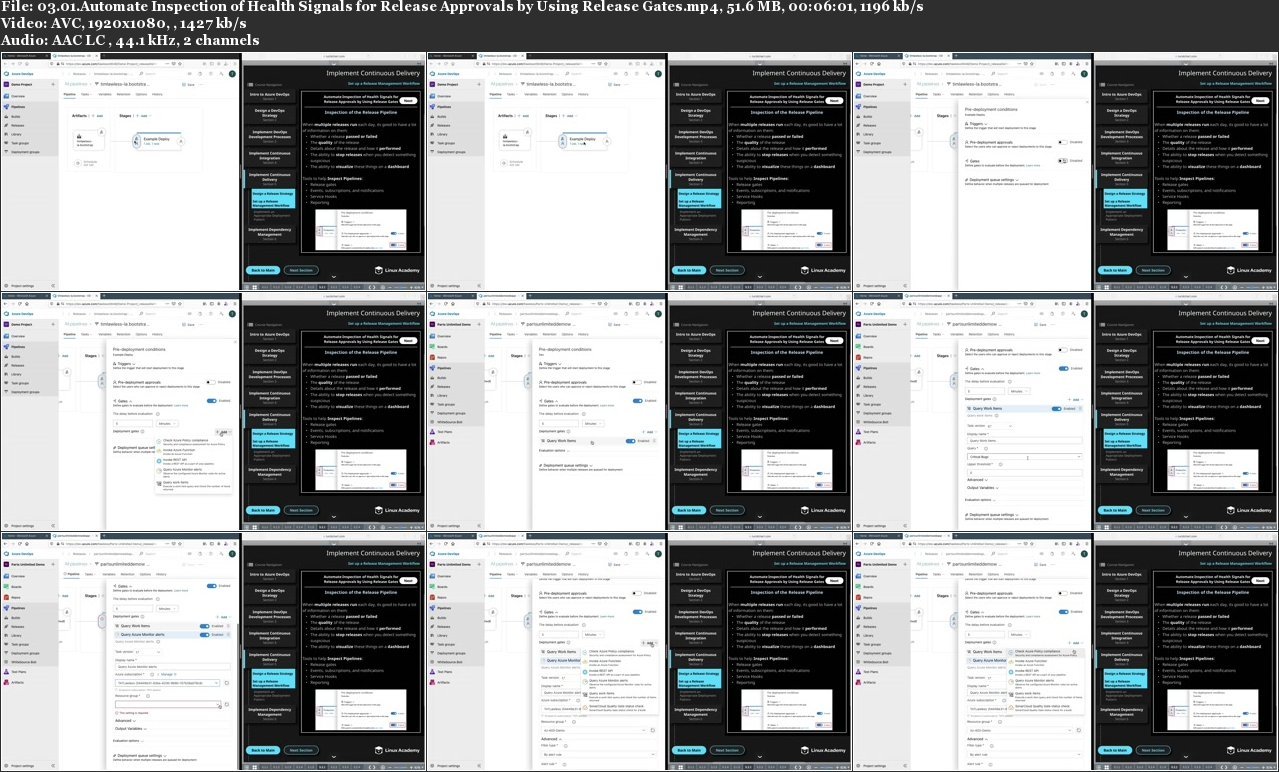Toggle Query Work Items switch in Critical Bugs frame
The width and height of the screenshot is (1279, 772).
(1057, 409)
